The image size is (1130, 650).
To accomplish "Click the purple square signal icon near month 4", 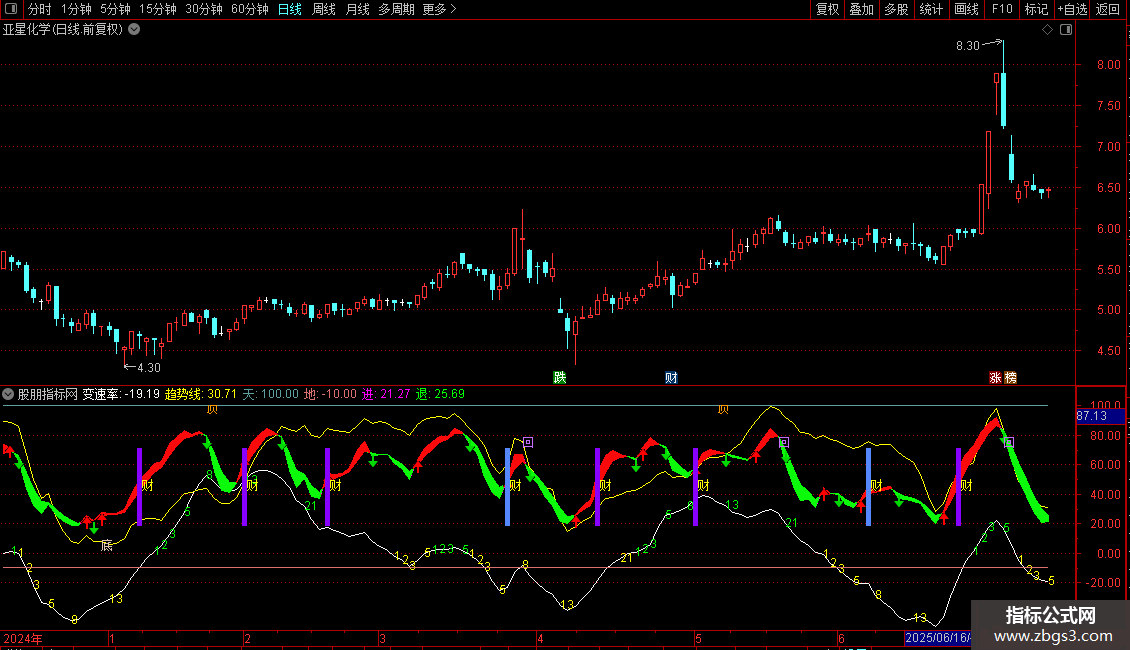I will [x=528, y=441].
